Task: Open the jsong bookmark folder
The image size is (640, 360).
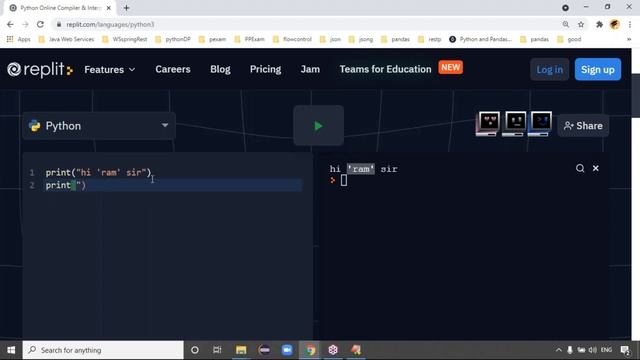Action: pyautogui.click(x=361, y=39)
